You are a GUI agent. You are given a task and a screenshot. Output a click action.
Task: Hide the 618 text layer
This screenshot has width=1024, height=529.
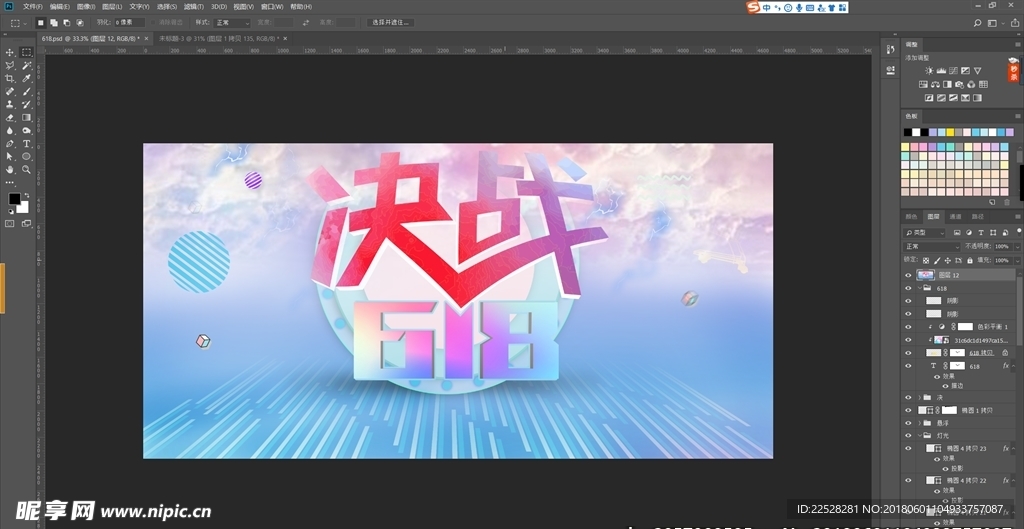(908, 366)
